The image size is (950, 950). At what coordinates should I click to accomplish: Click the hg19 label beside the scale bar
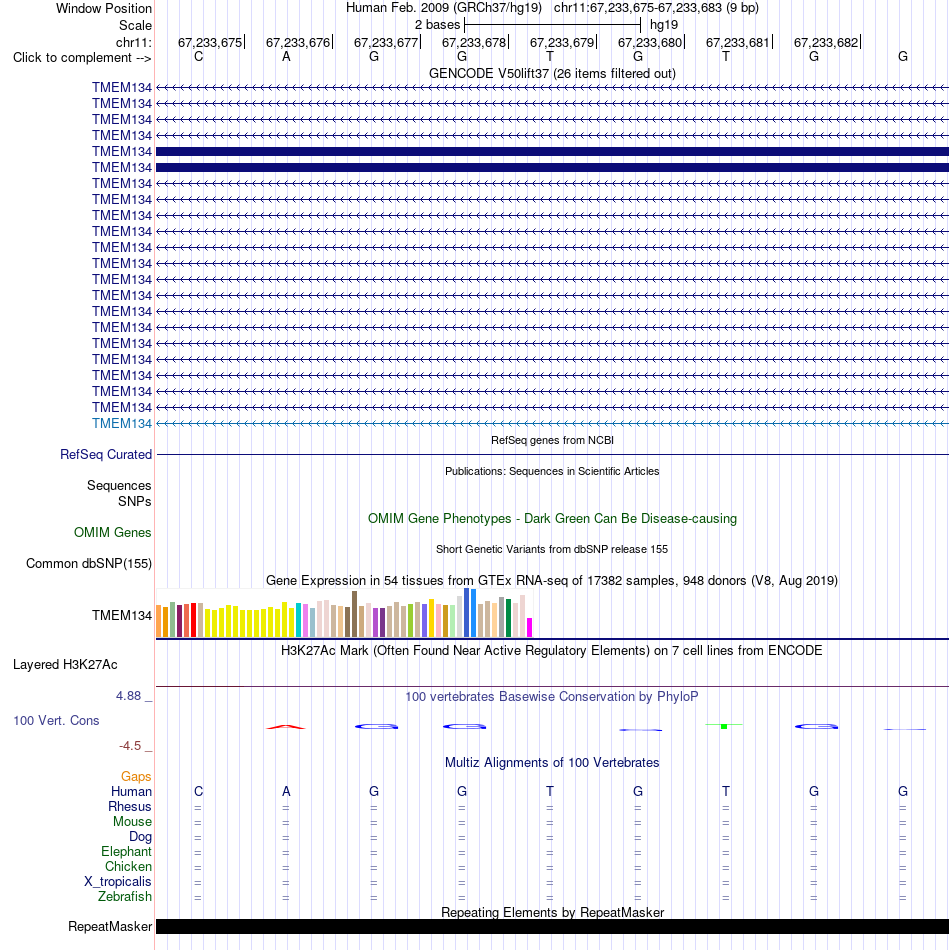pos(663,25)
